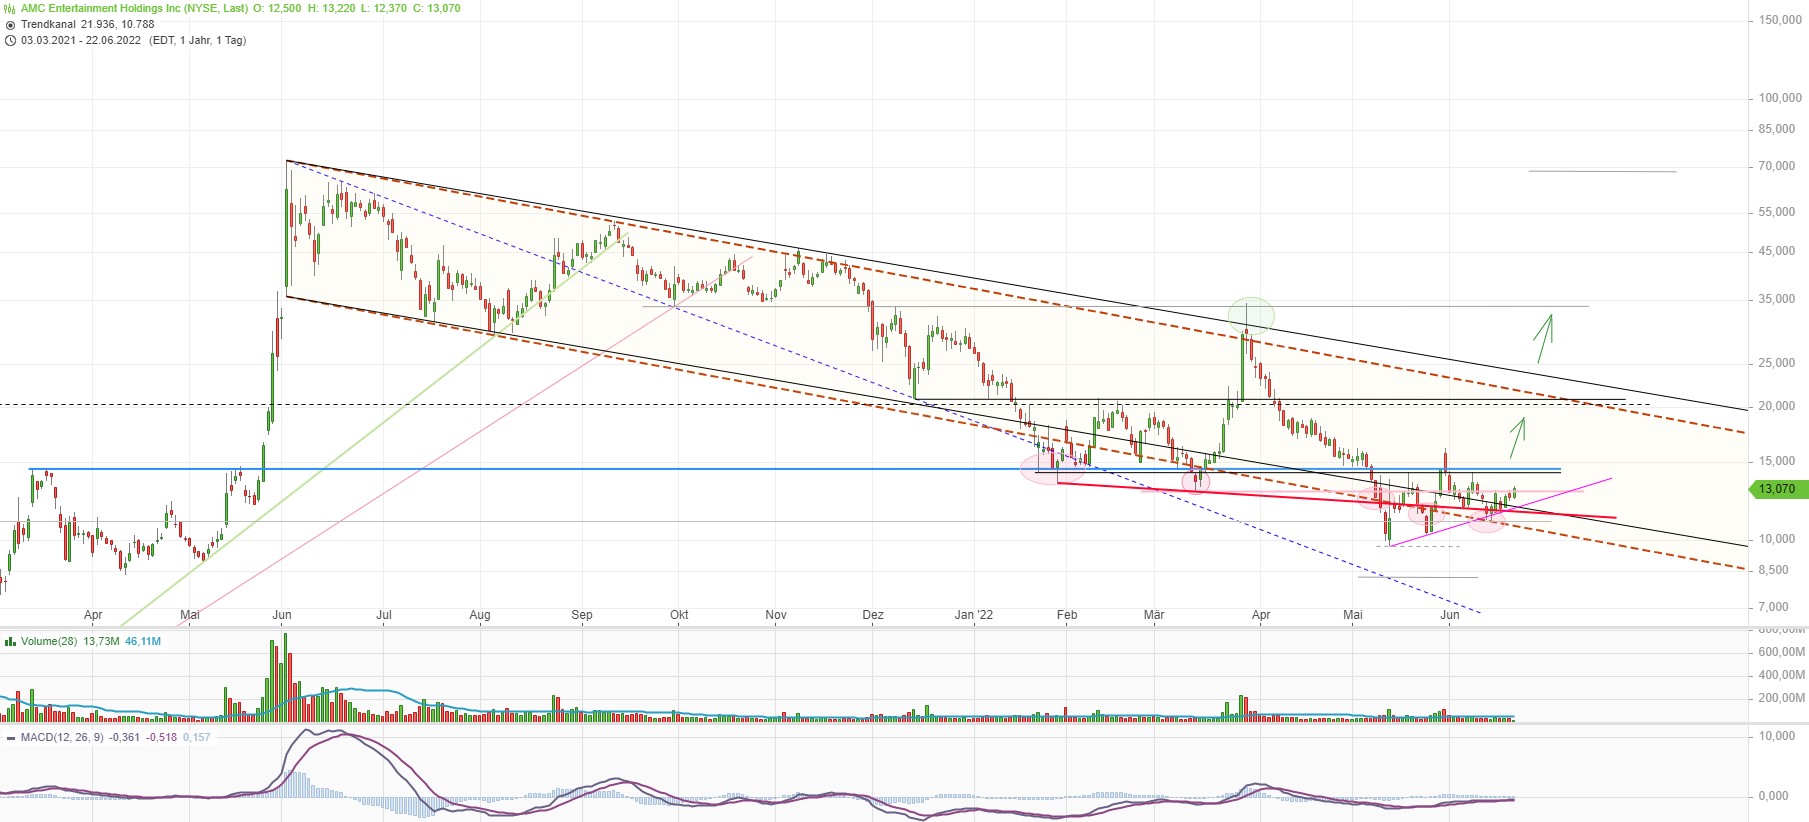Click the clock icon beside the date range
The image size is (1809, 822).
click(10, 40)
